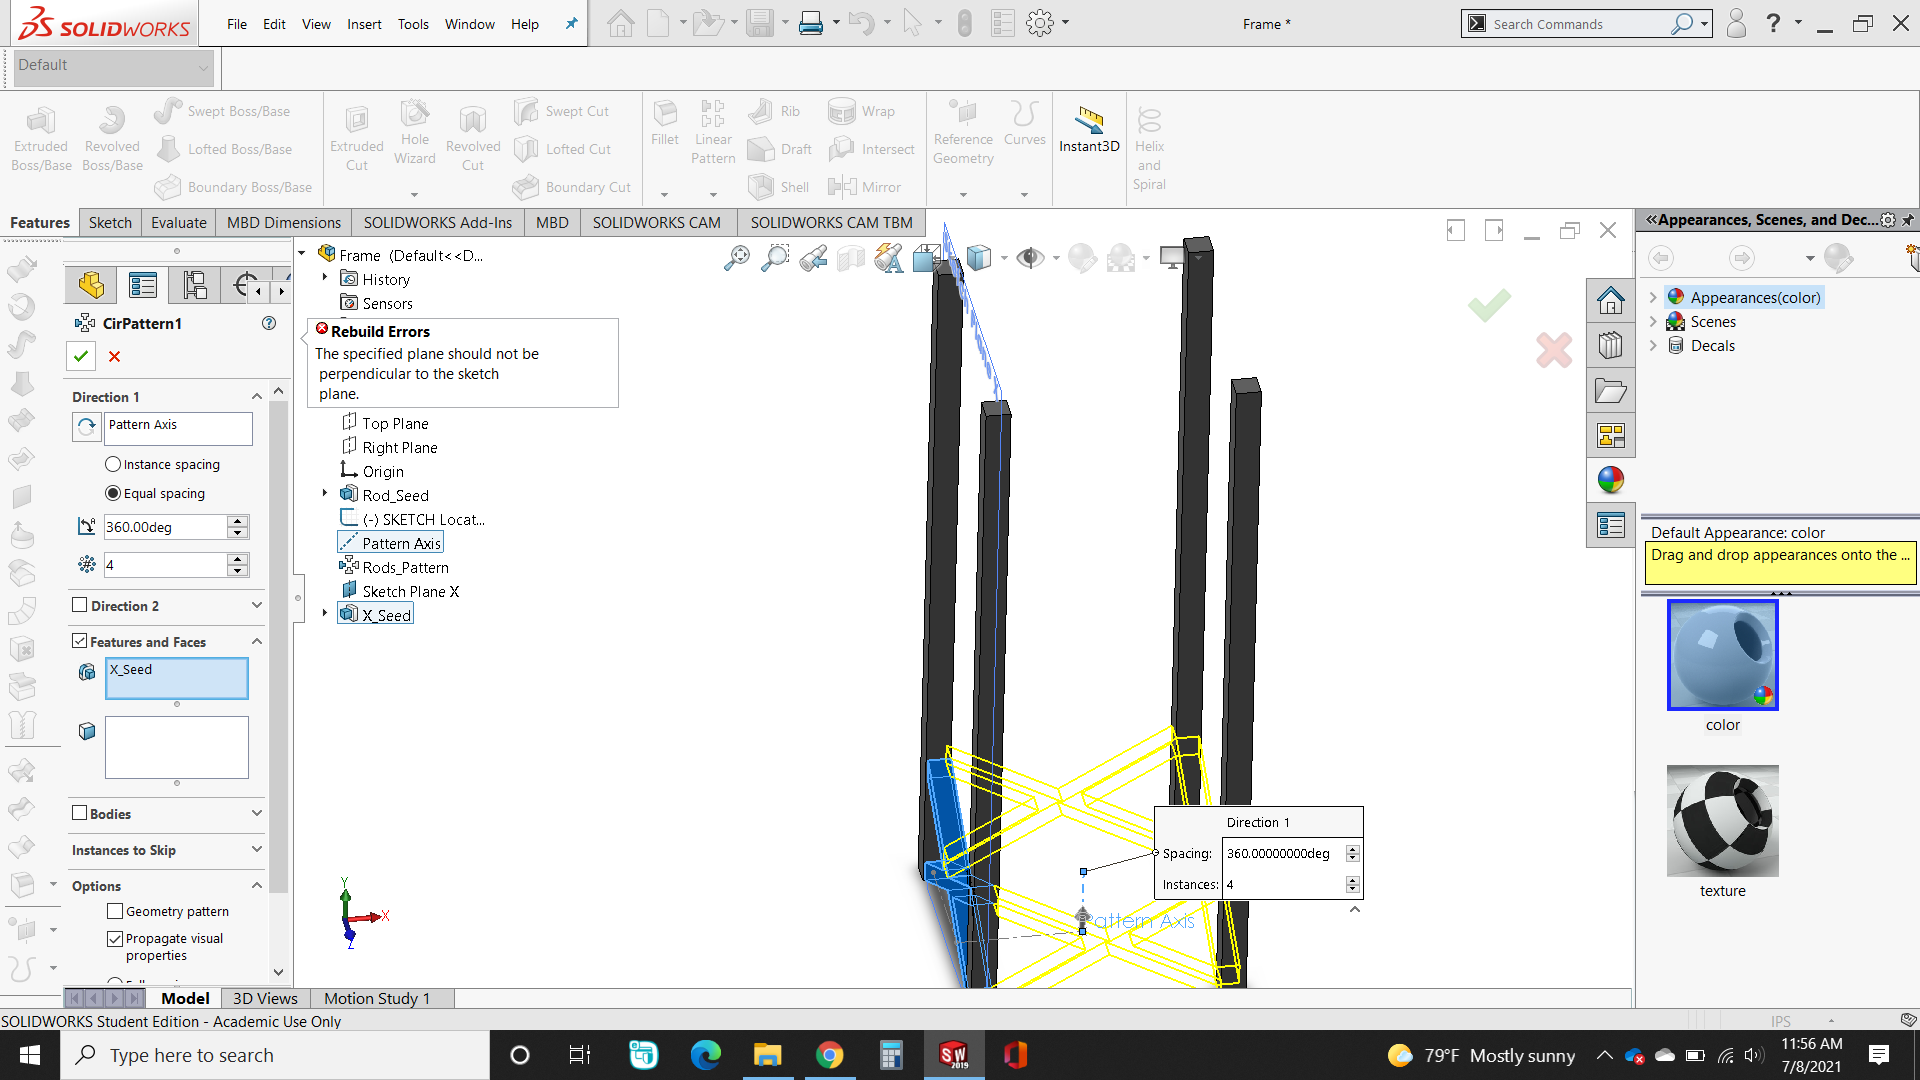Screen dimensions: 1920x1080
Task: Click Reverse Direction icon beside Pattern Axis
Action: [87, 427]
